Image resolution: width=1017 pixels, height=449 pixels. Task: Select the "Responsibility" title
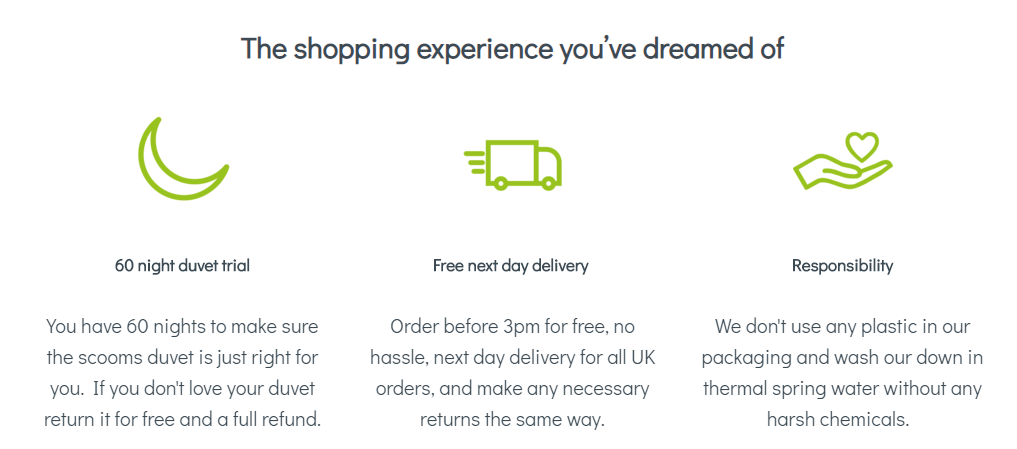[x=842, y=266]
